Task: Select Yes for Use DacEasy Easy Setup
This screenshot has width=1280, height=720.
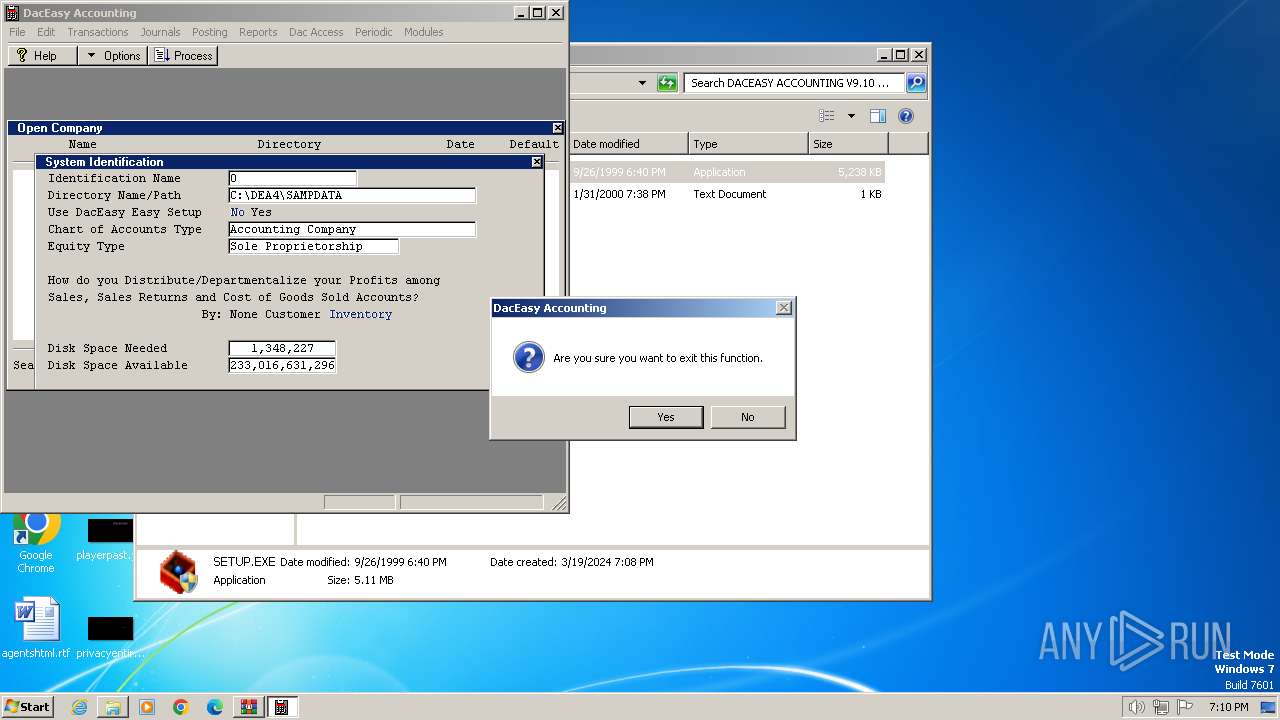Action: pos(261,212)
